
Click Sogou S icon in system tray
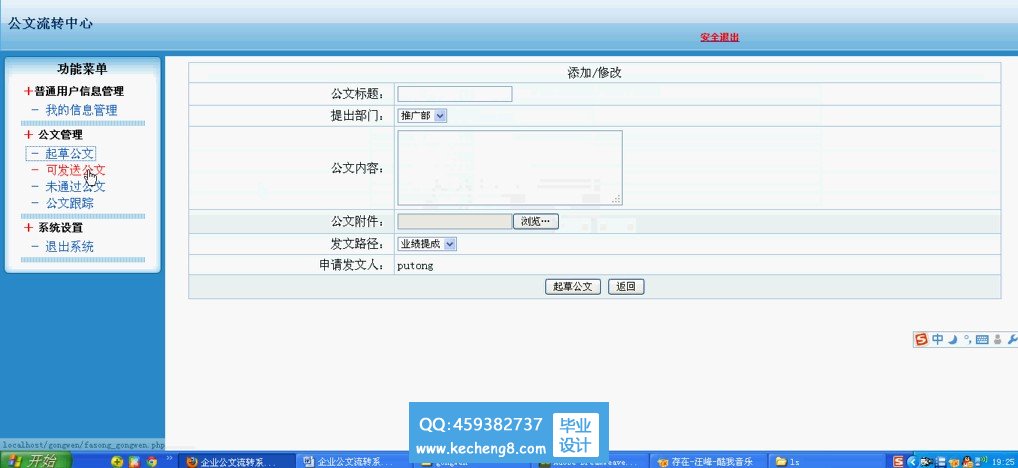click(899, 462)
